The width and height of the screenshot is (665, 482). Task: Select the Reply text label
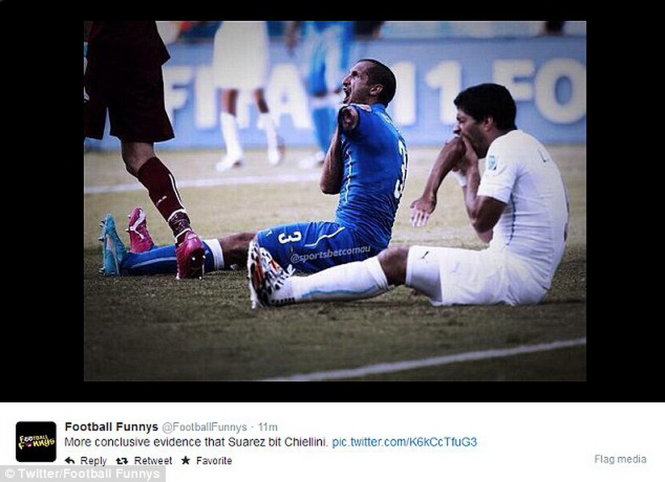pyautogui.click(x=93, y=460)
